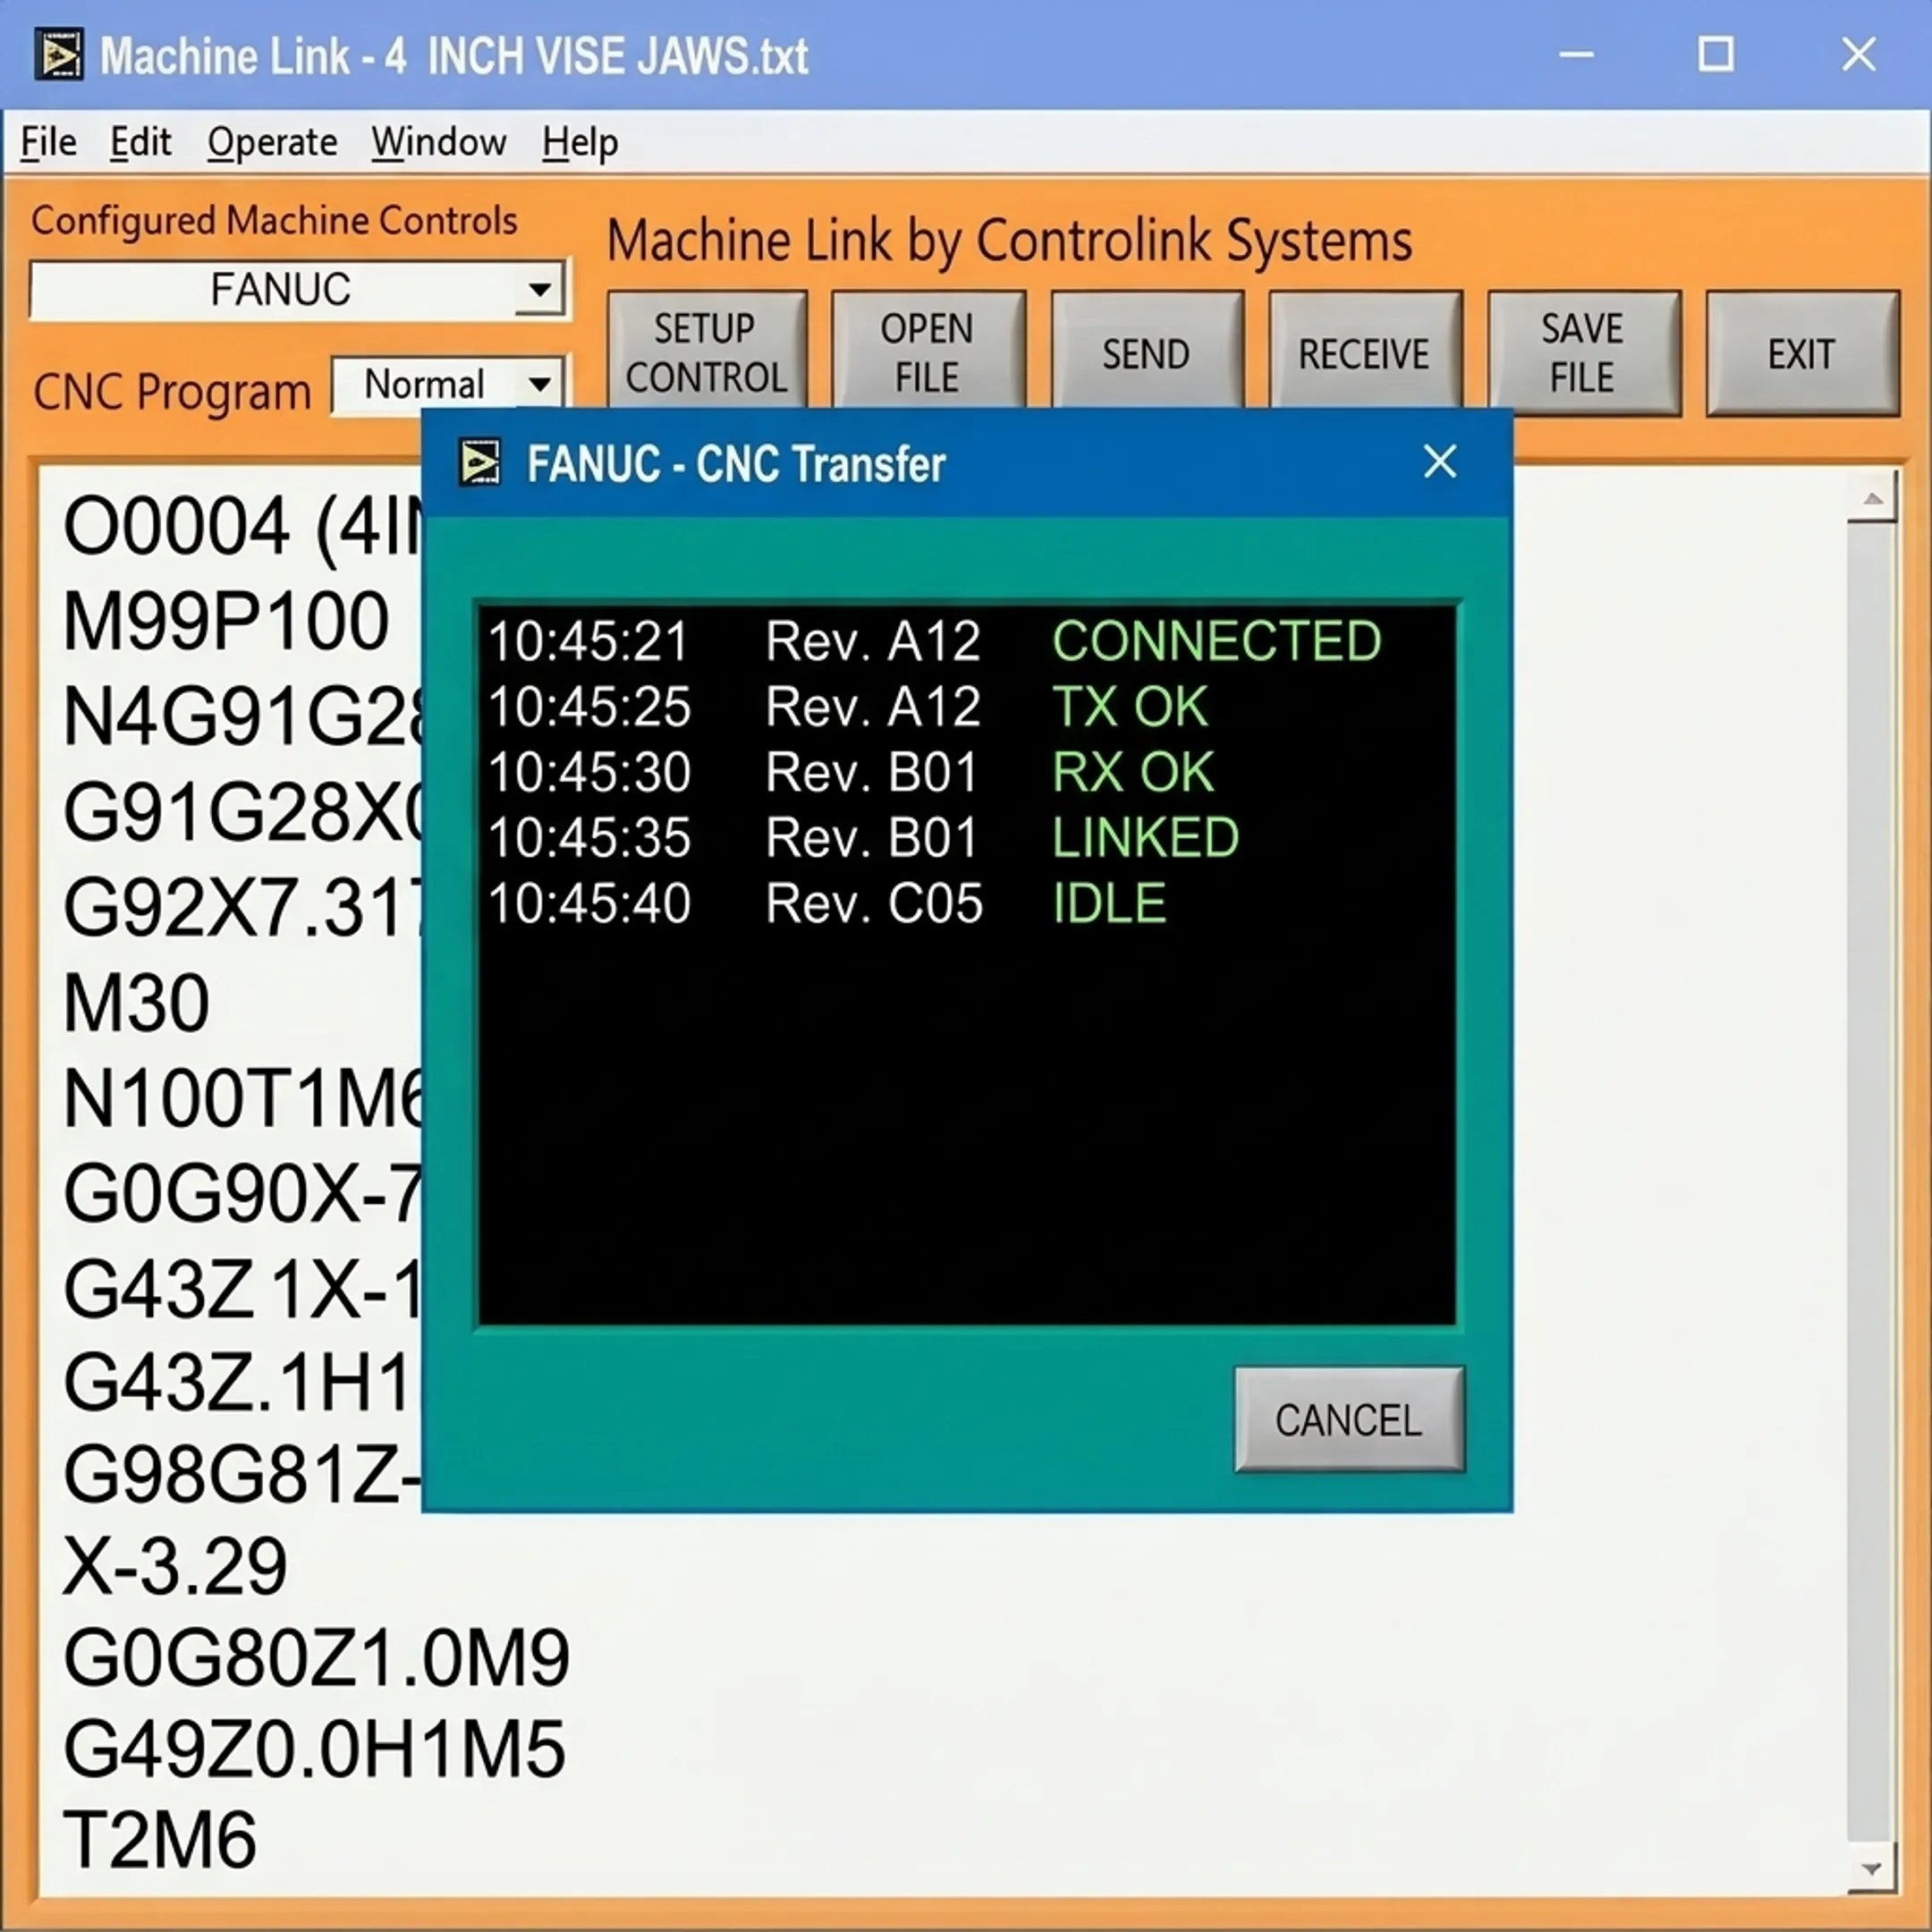The width and height of the screenshot is (1932, 1932).
Task: Close the Machine Link main window
Action: coord(1859,55)
